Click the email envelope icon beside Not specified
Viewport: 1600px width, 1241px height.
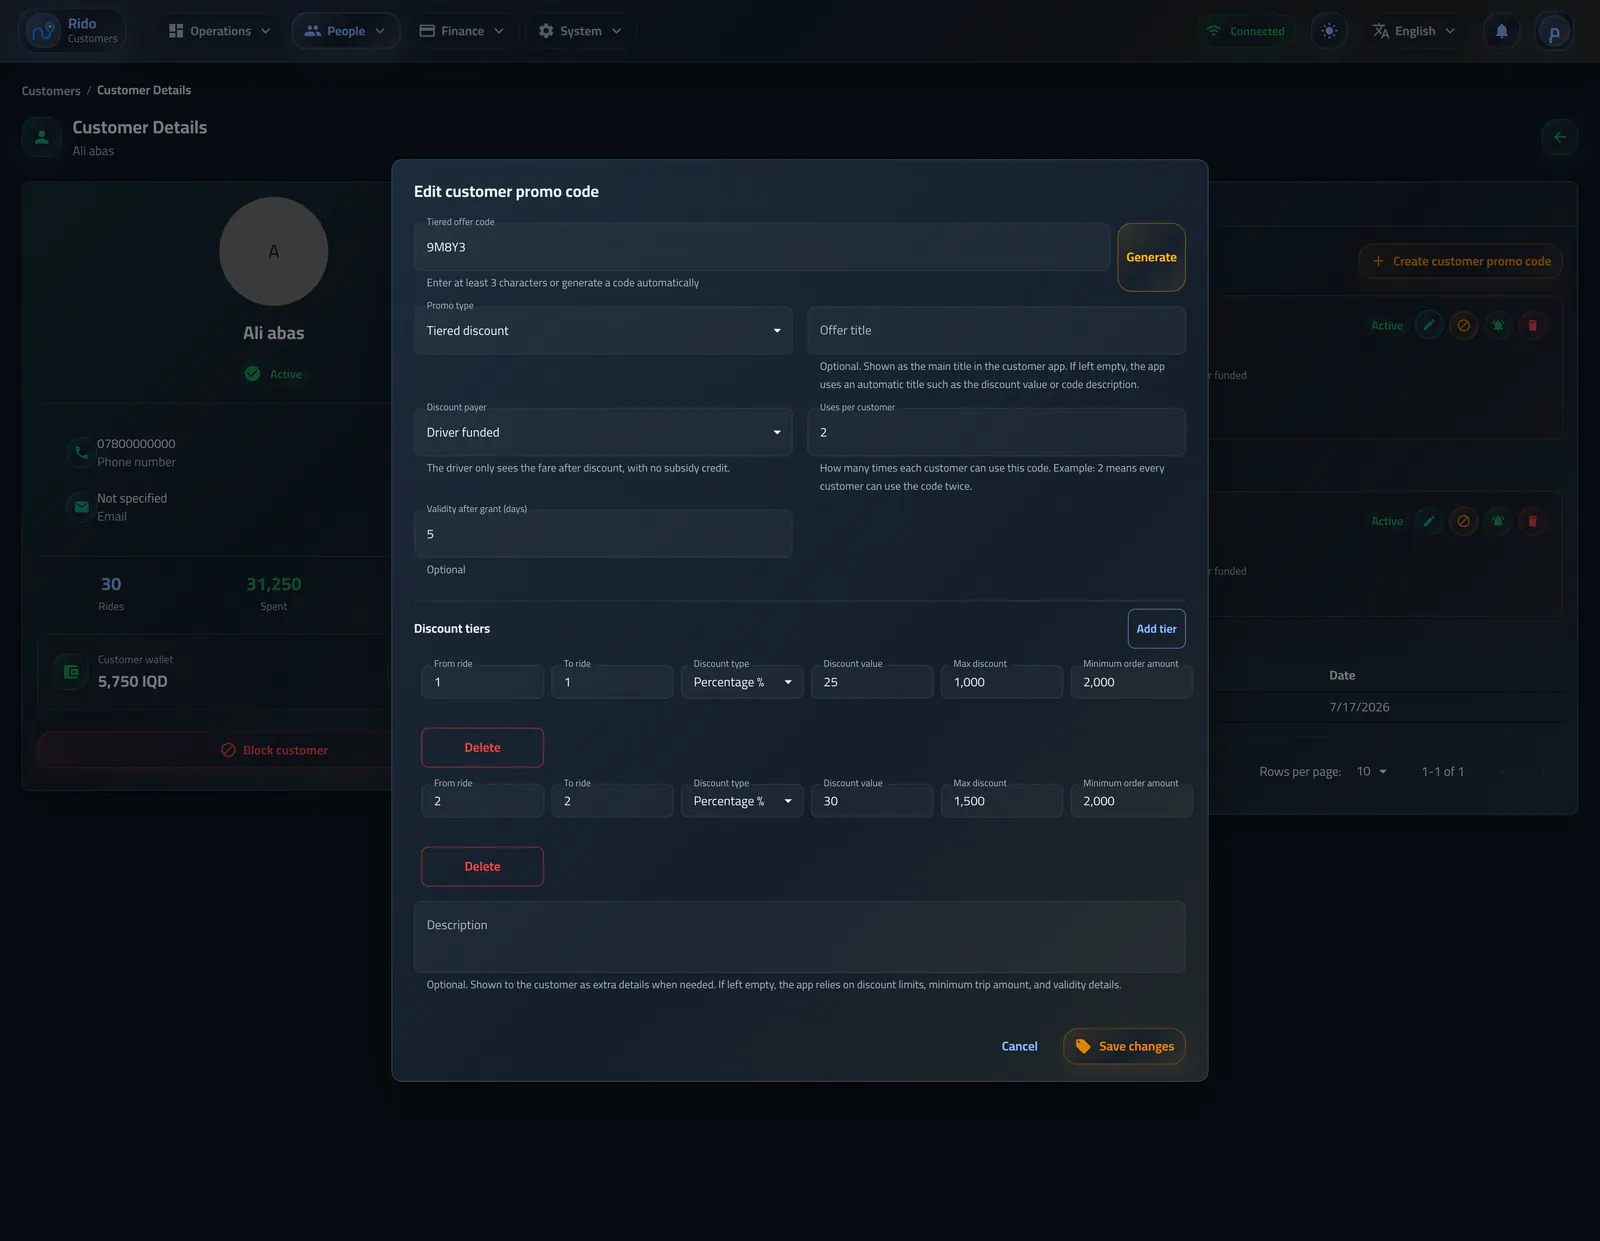point(81,507)
